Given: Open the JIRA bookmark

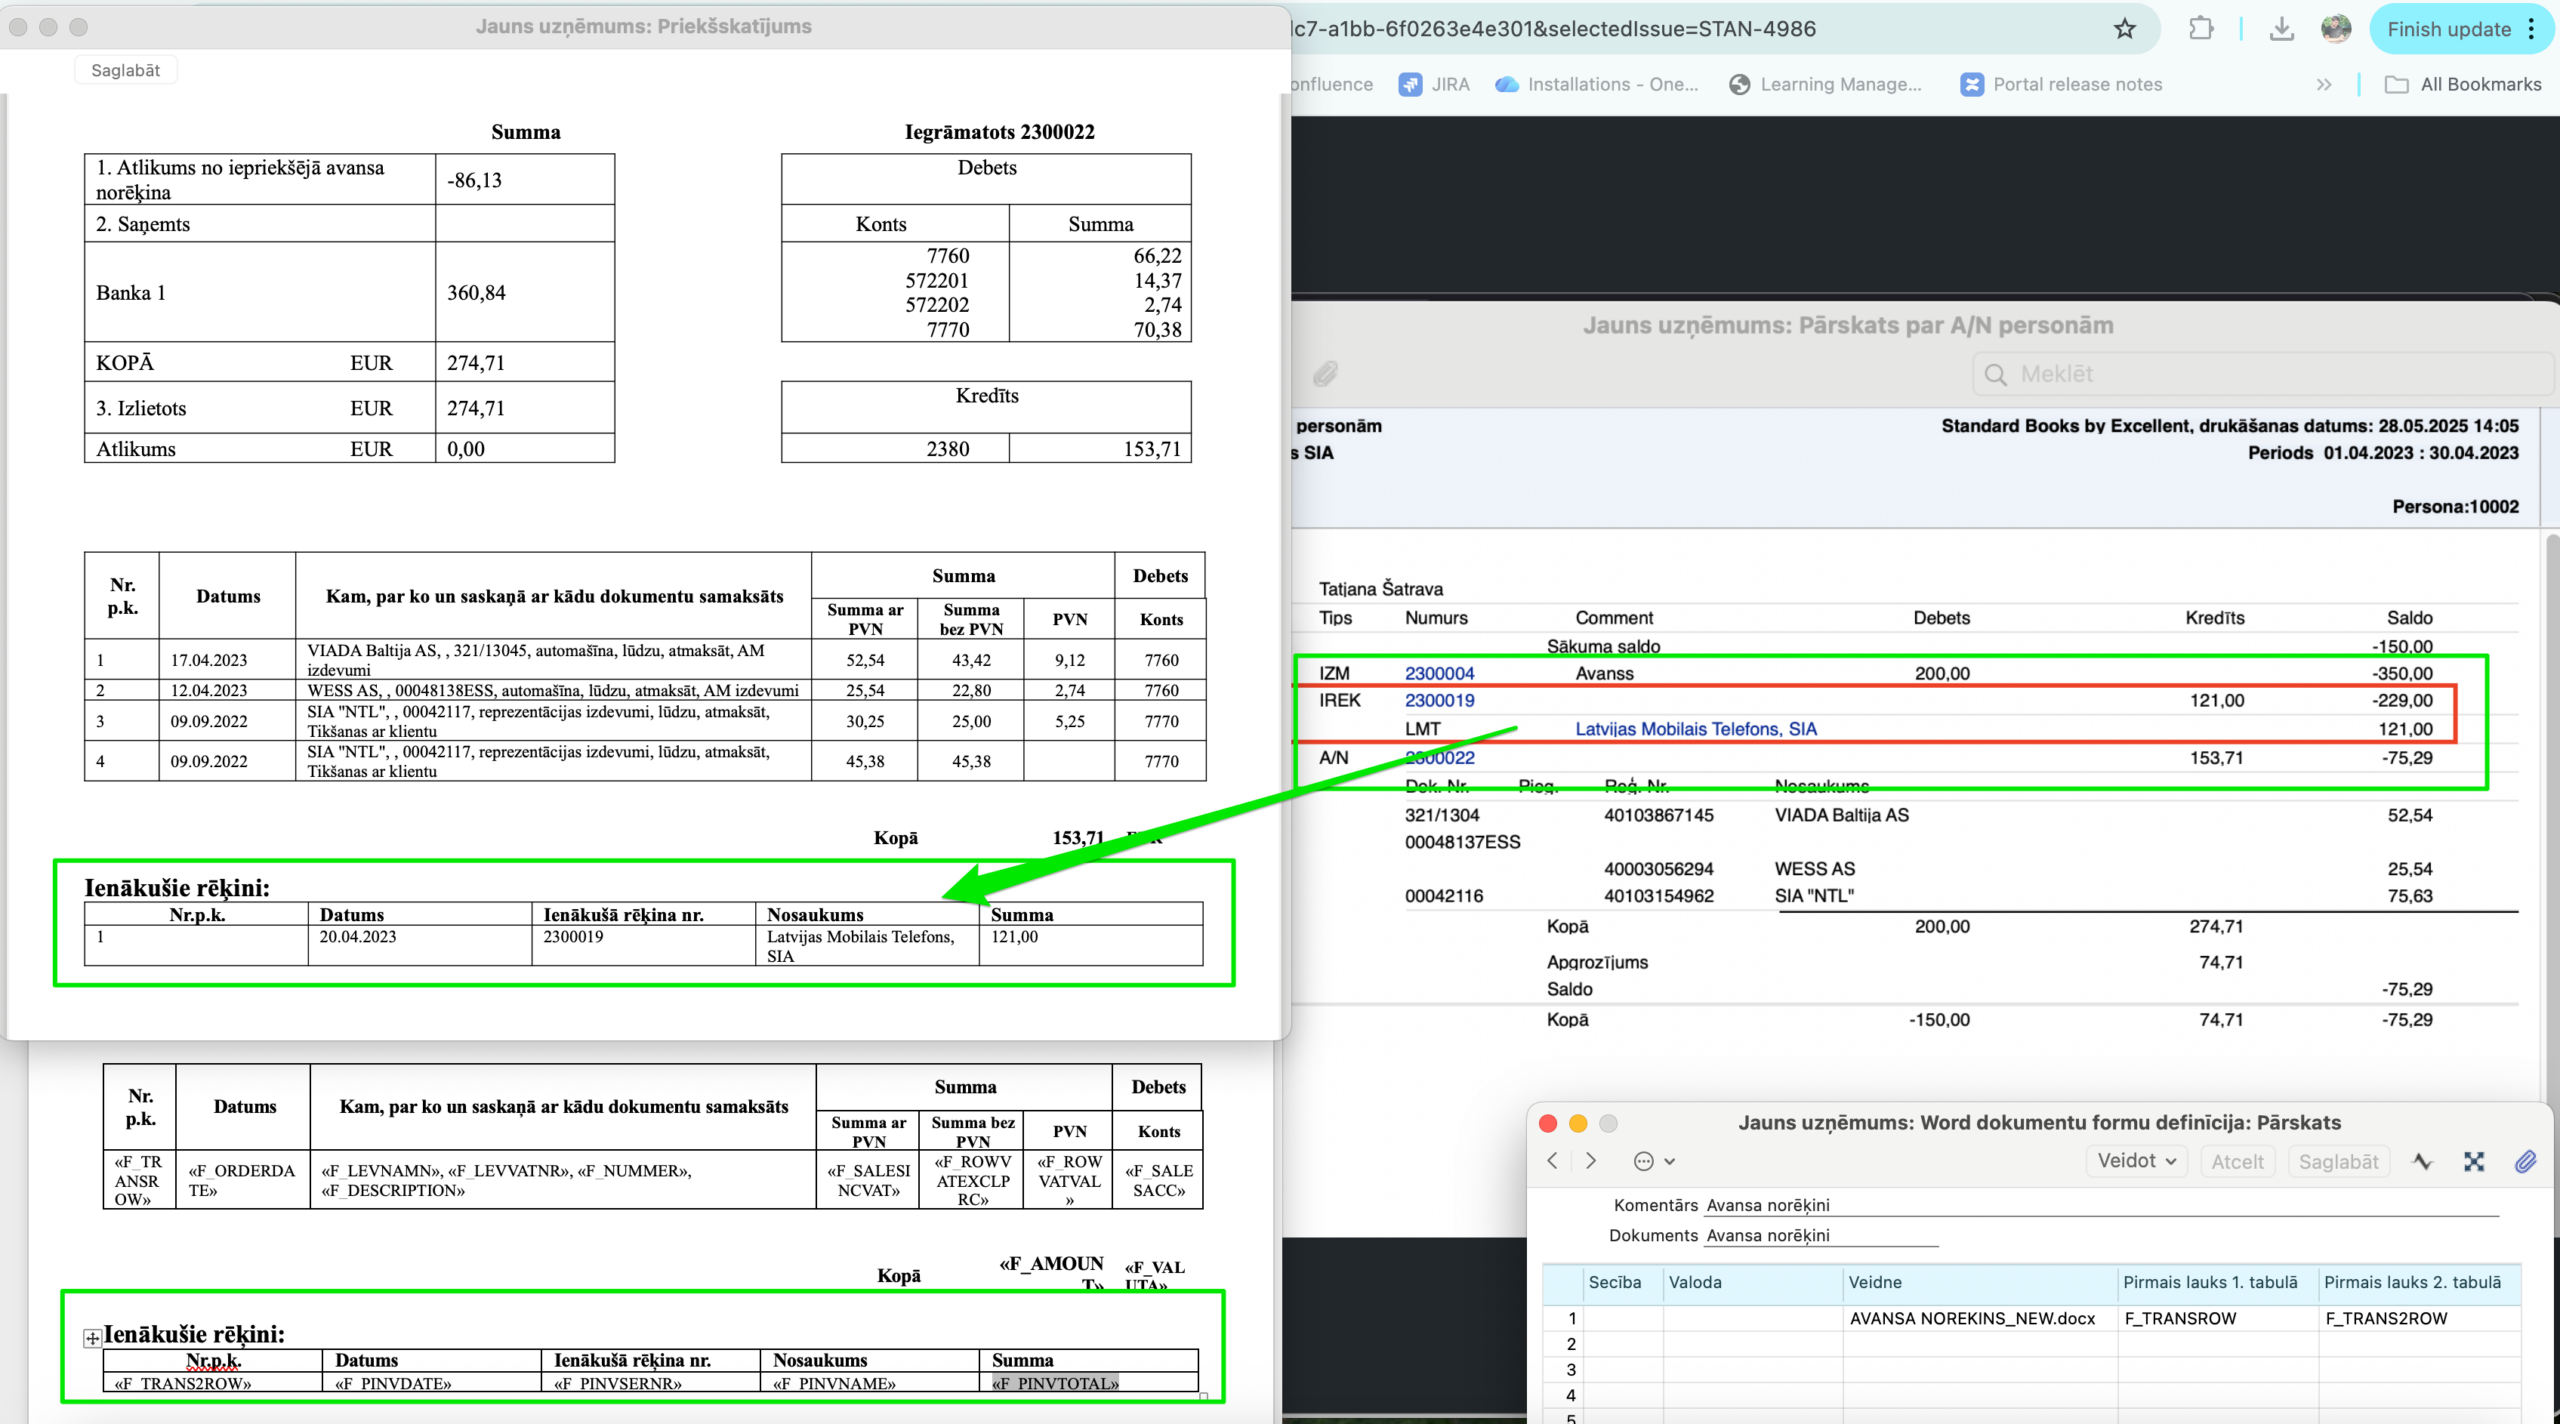Looking at the screenshot, I should click(1435, 85).
